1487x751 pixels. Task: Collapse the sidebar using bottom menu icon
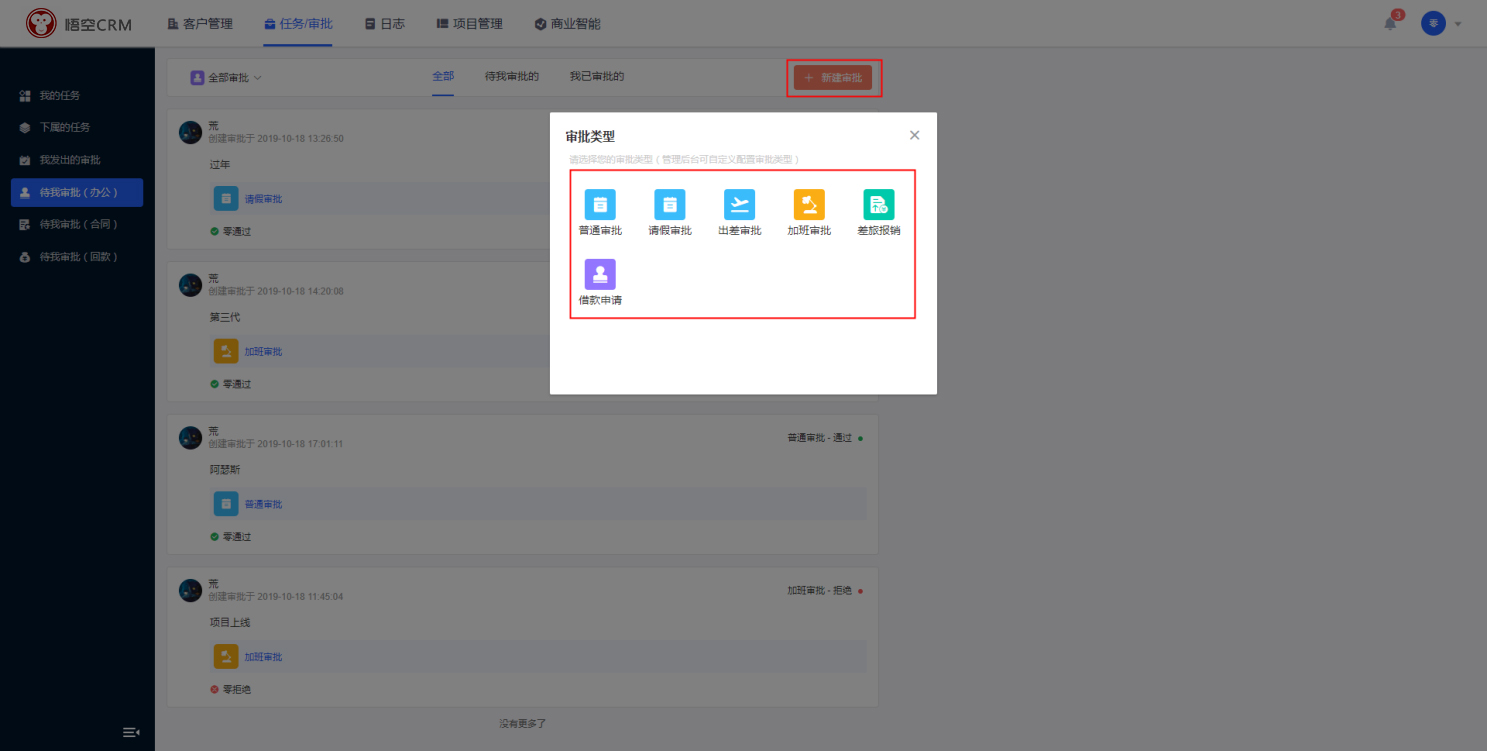[131, 732]
